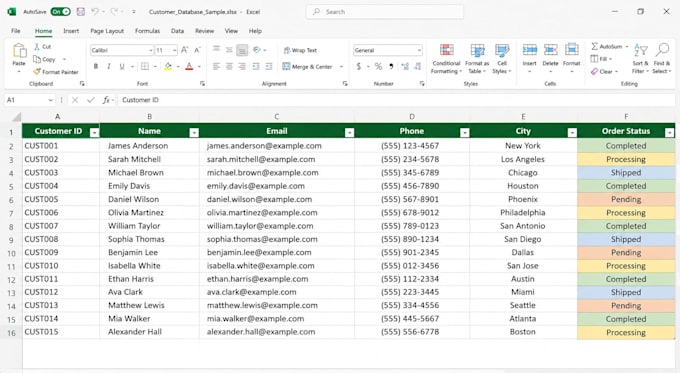Toggle Bottom Align button

tap(242, 50)
